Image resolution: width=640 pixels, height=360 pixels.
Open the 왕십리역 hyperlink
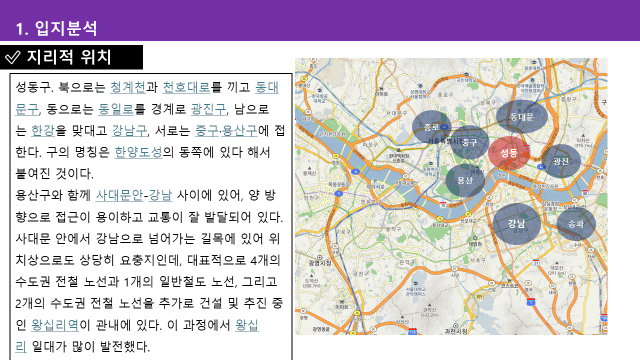[x=55, y=325]
